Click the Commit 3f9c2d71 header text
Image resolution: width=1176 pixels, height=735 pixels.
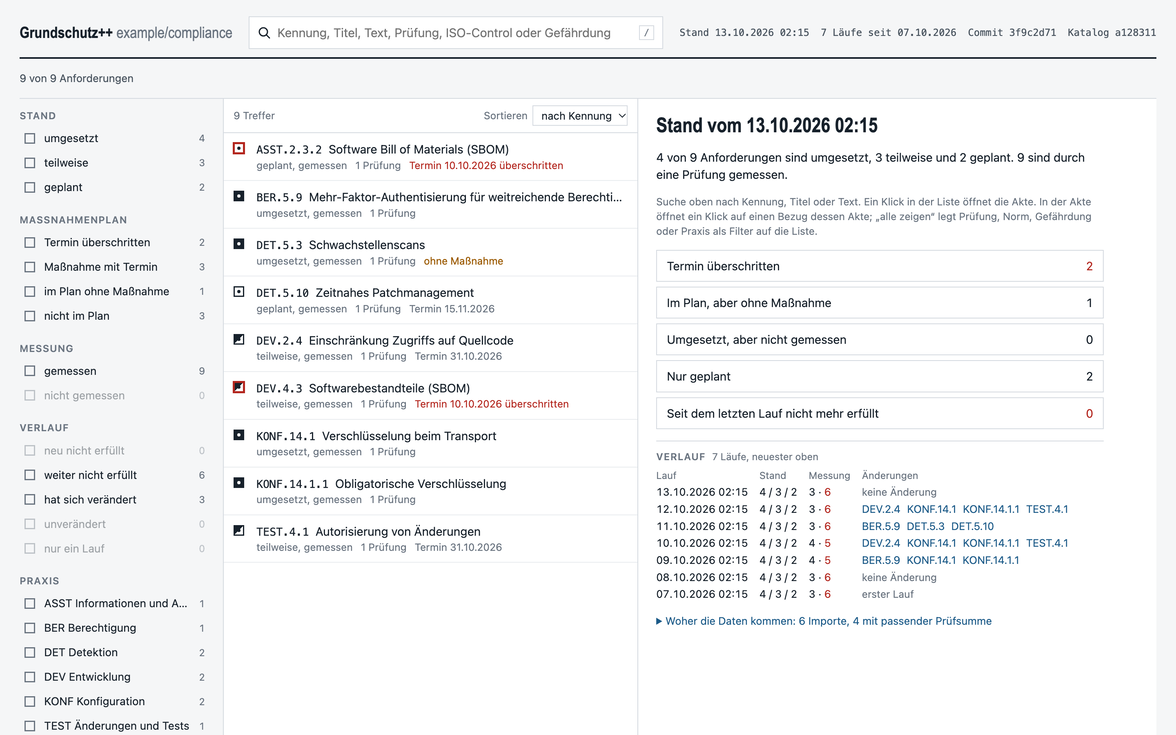click(1012, 32)
